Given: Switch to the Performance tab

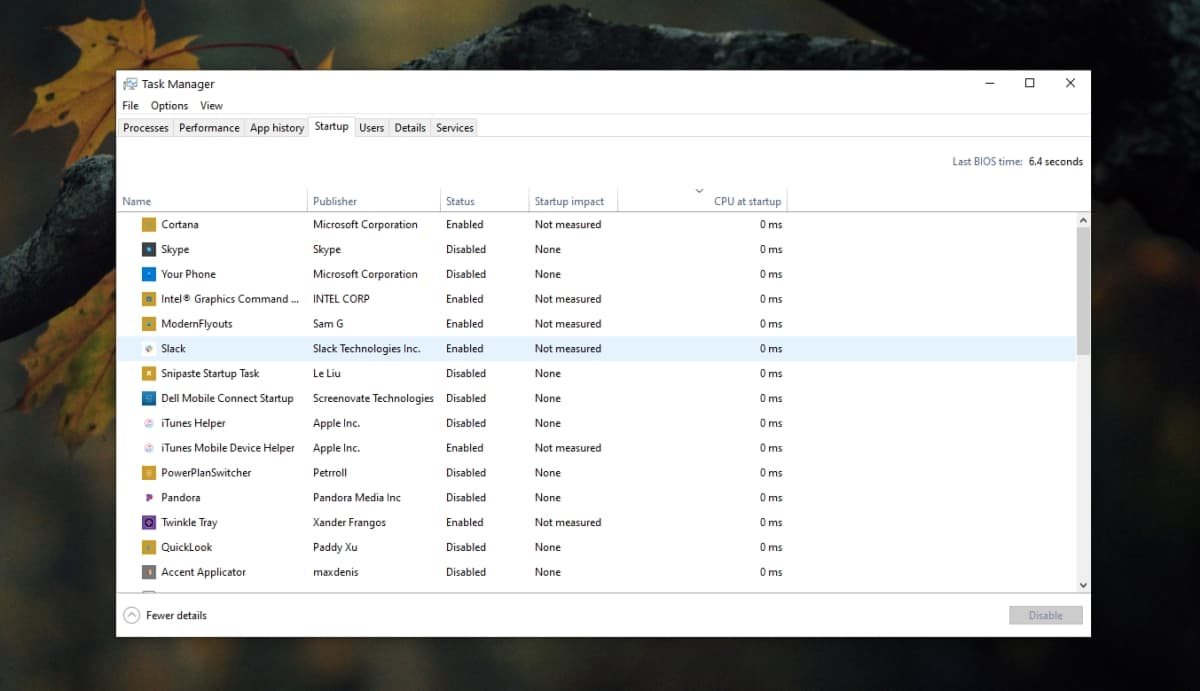Looking at the screenshot, I should (x=209, y=128).
